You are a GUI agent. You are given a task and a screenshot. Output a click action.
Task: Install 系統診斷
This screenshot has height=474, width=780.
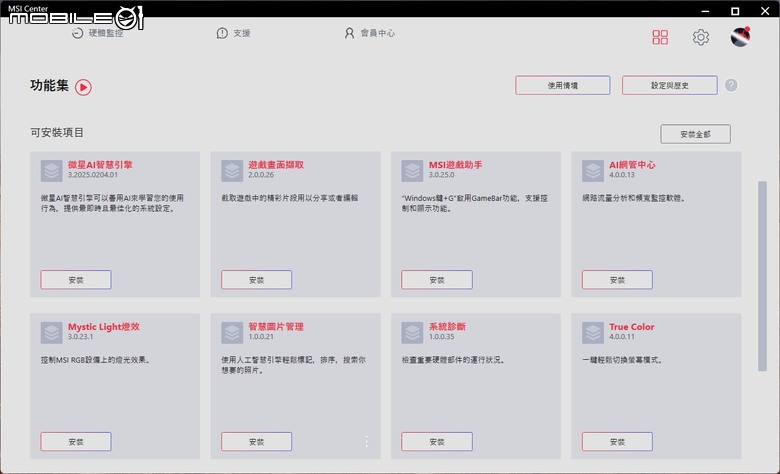click(x=437, y=441)
